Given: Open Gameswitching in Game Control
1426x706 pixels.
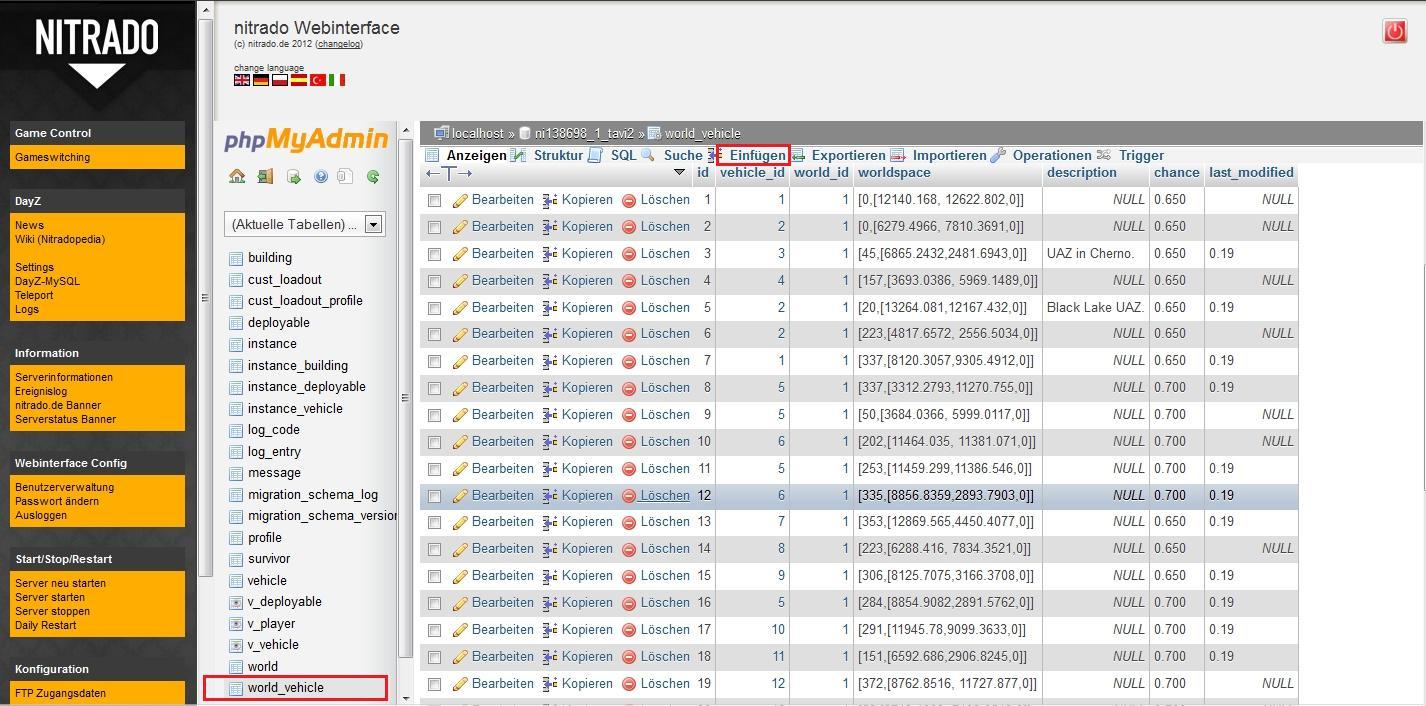Looking at the screenshot, I should click(x=52, y=157).
